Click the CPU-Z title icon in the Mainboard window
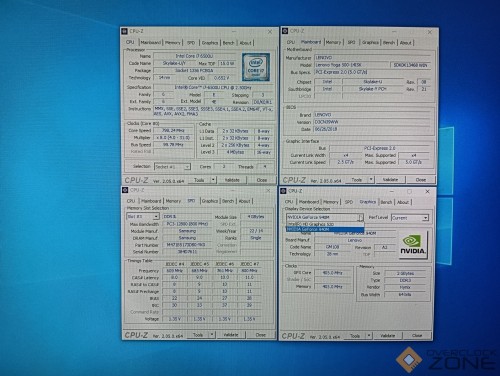The image size is (500, 376). tap(285, 31)
